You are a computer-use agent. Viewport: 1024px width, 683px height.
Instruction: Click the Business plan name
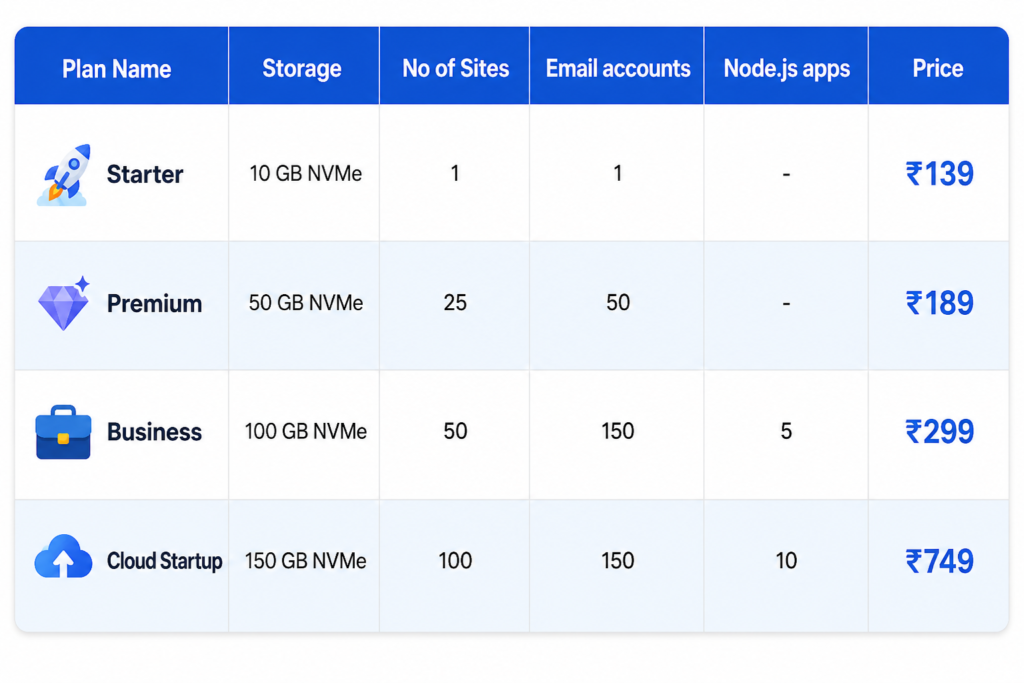[154, 432]
